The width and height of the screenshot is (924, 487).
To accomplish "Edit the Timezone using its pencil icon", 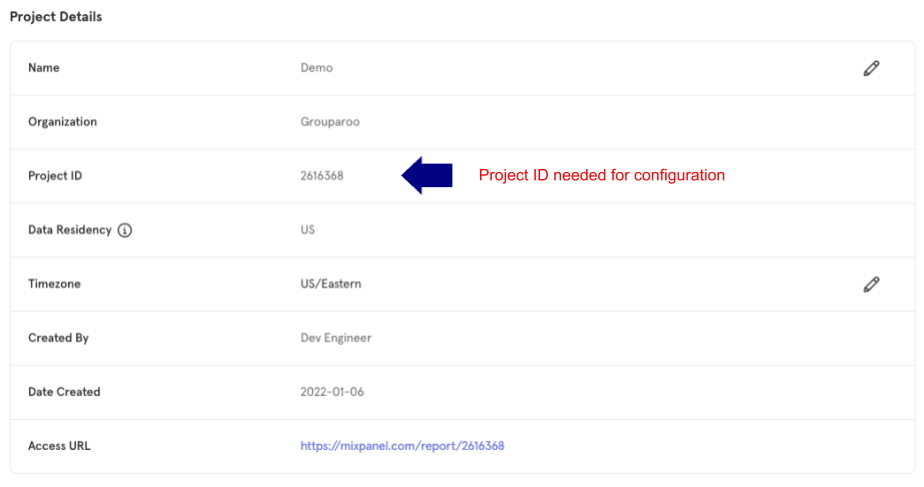I will (x=871, y=284).
